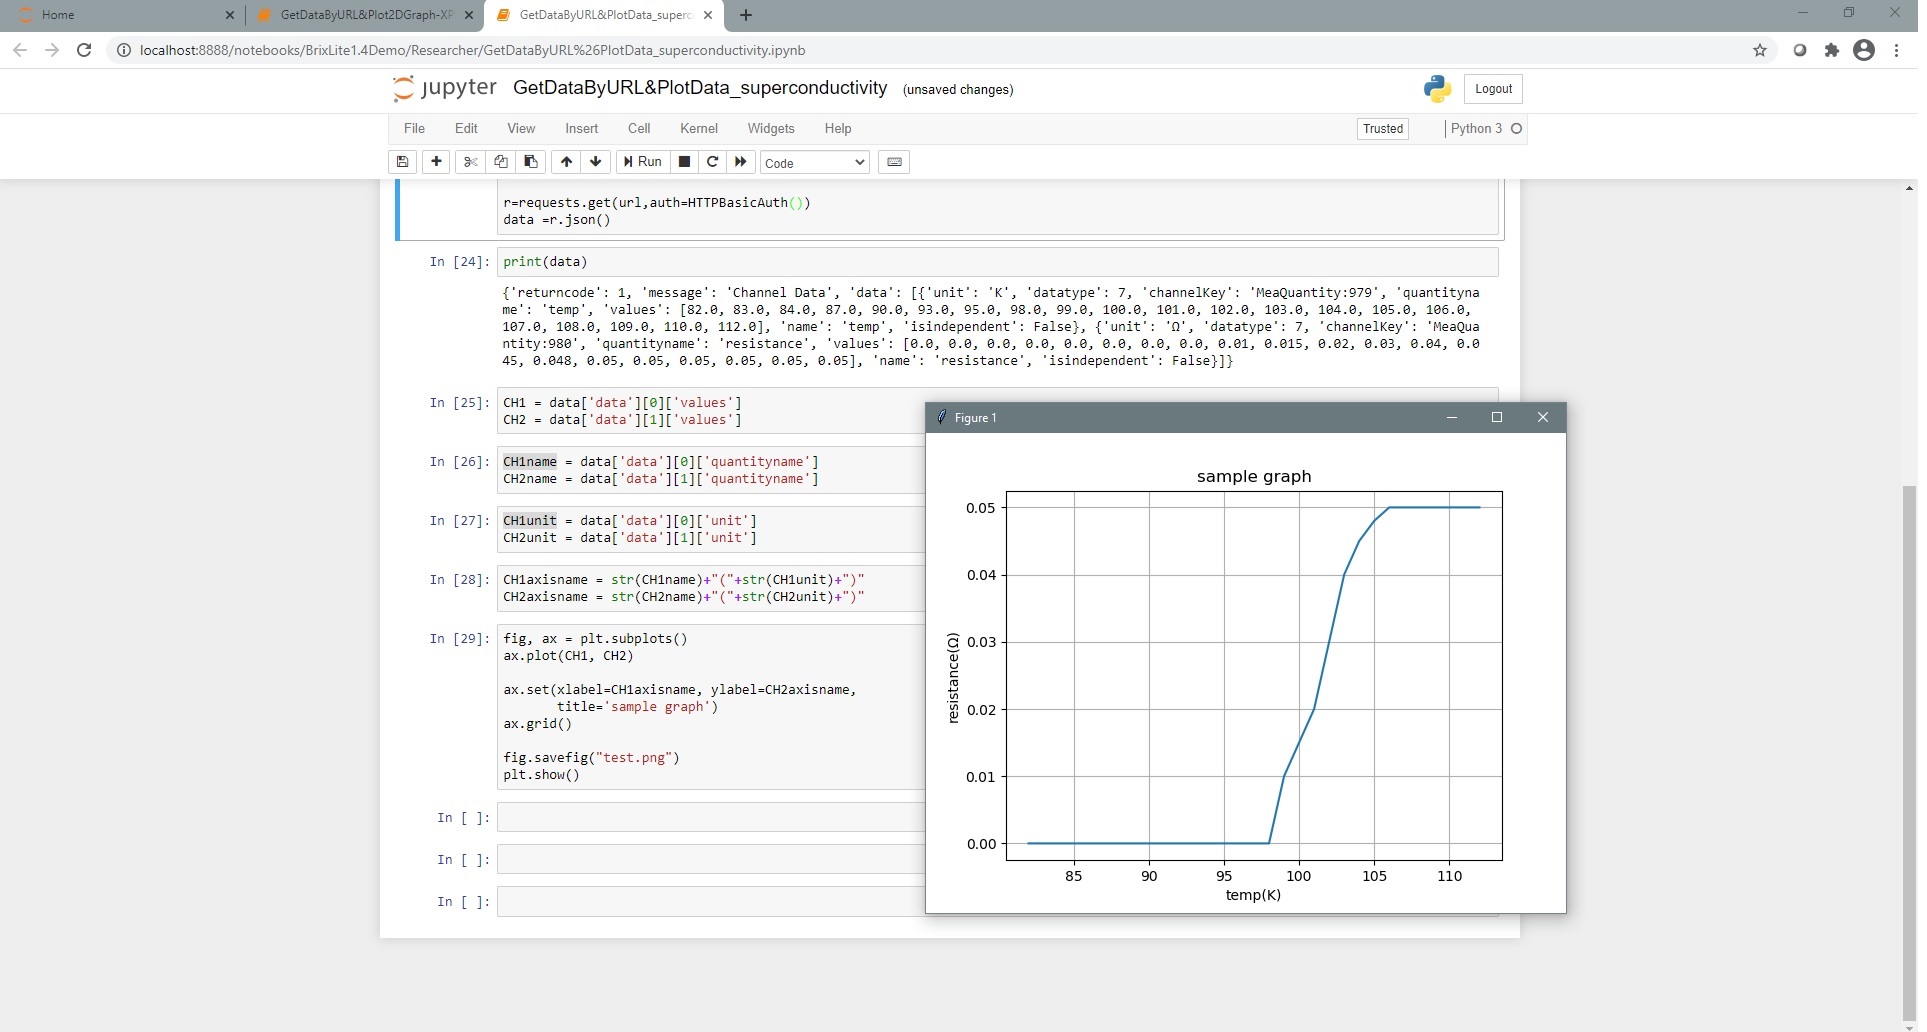Select the In [29] plotting cell

click(710, 707)
